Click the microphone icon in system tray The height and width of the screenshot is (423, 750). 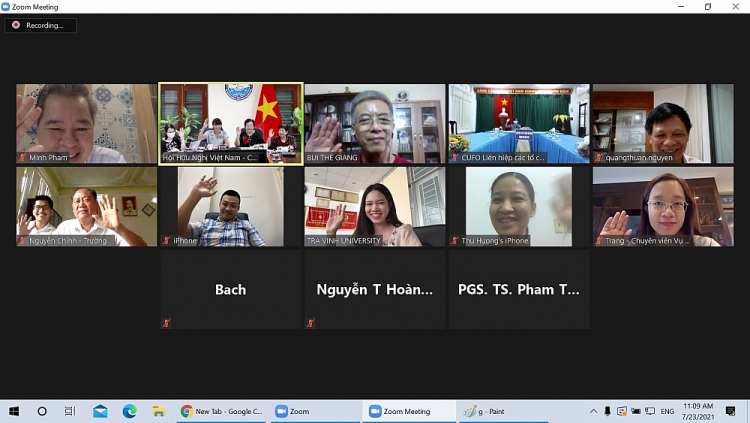point(607,411)
